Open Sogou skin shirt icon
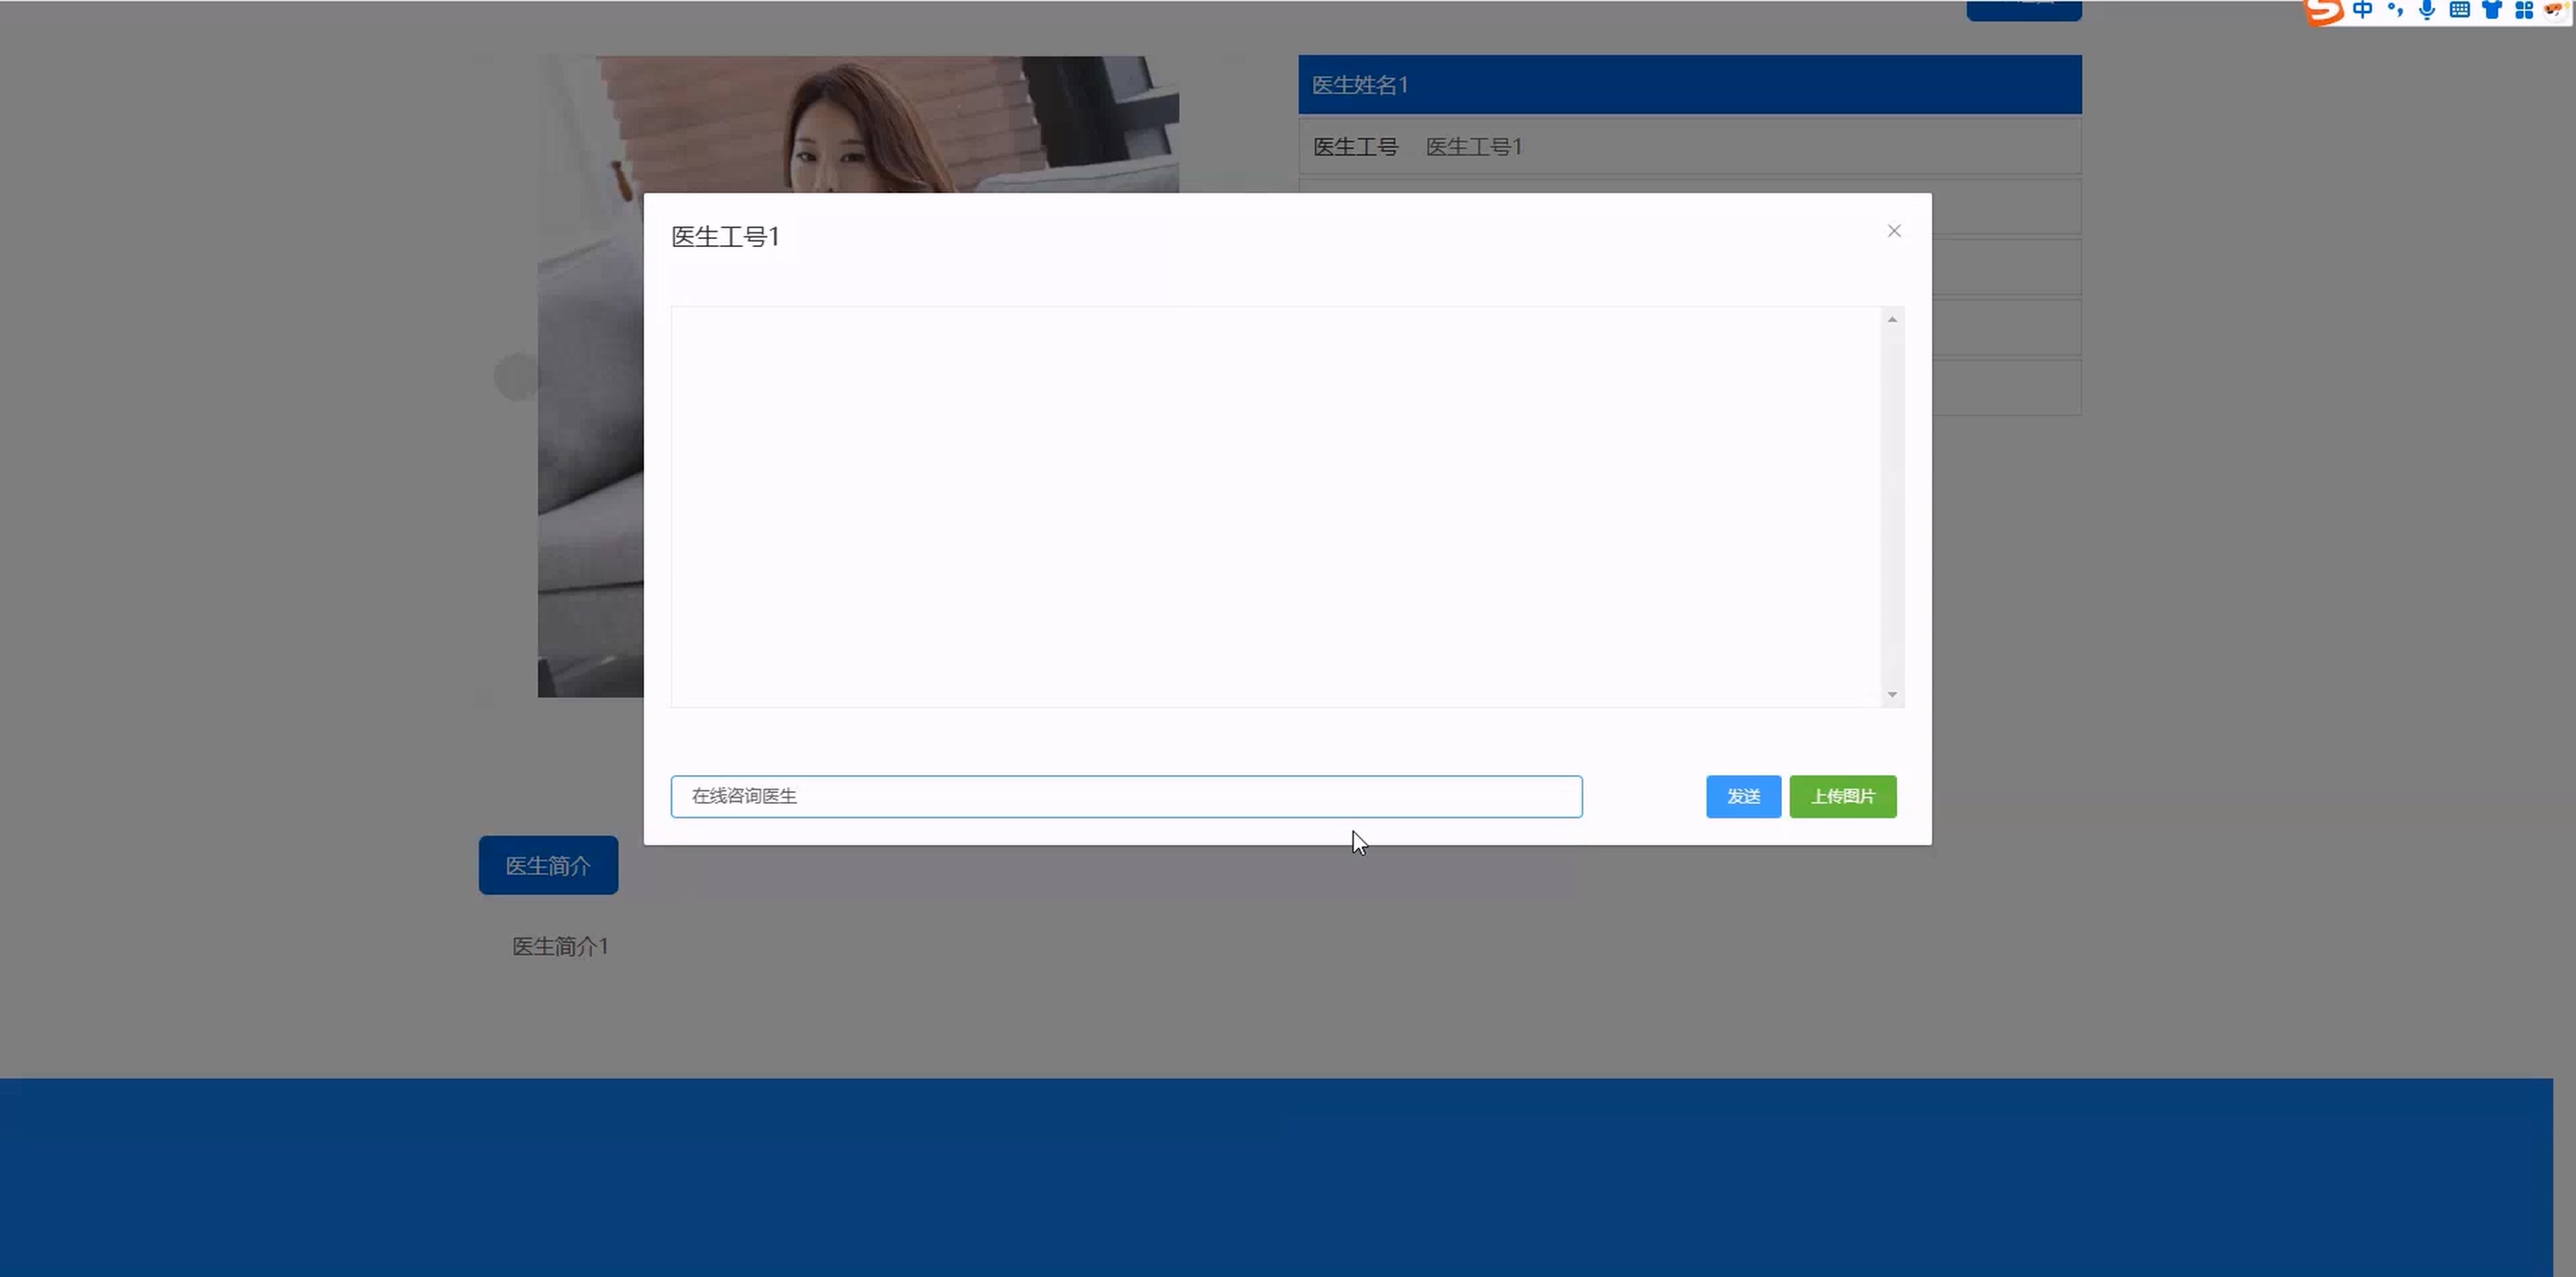This screenshot has height=1277, width=2576. pyautogui.click(x=2492, y=10)
